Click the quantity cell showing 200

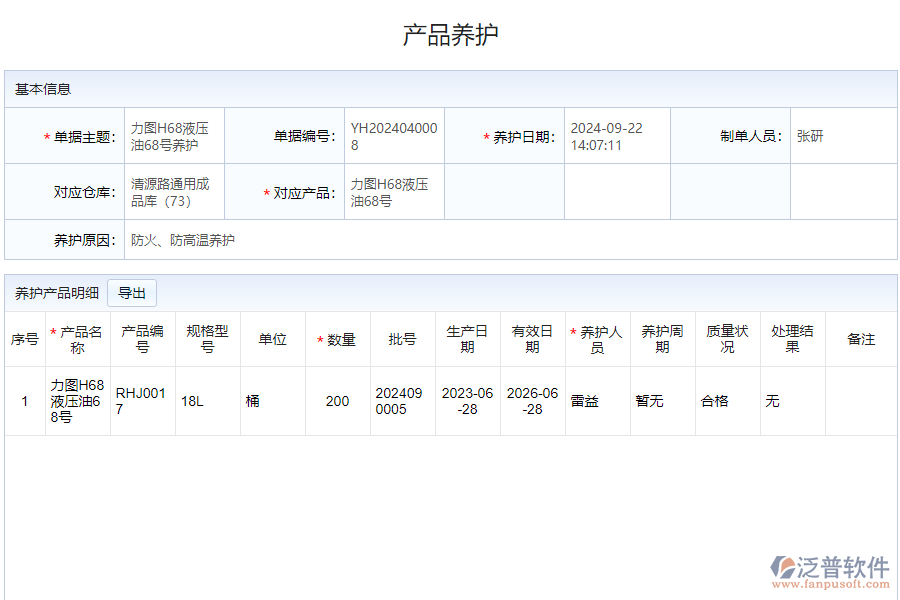338,401
